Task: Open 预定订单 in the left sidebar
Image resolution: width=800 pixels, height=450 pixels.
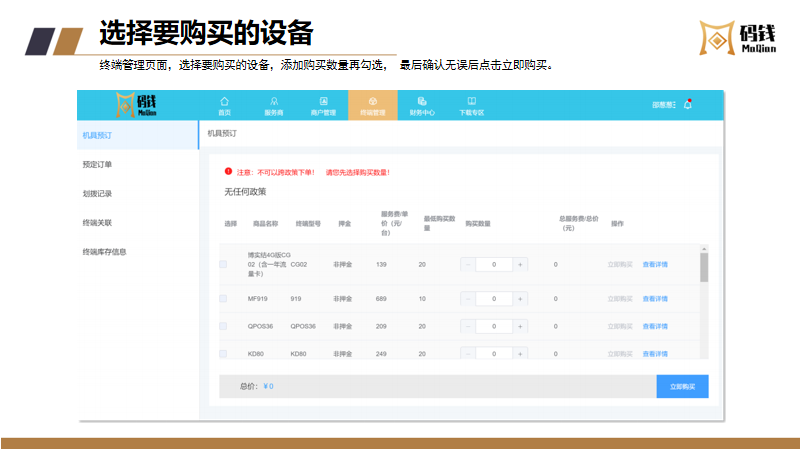Action: click(x=97, y=164)
